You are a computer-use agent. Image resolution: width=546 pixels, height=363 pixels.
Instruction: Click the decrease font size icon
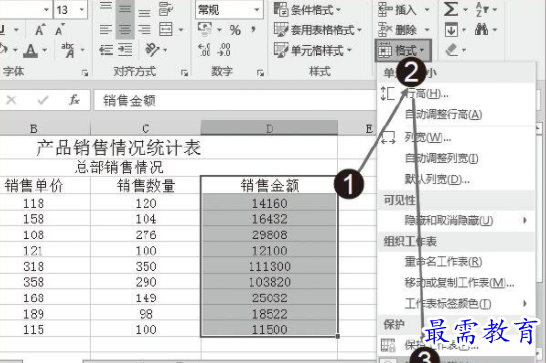tap(60, 30)
